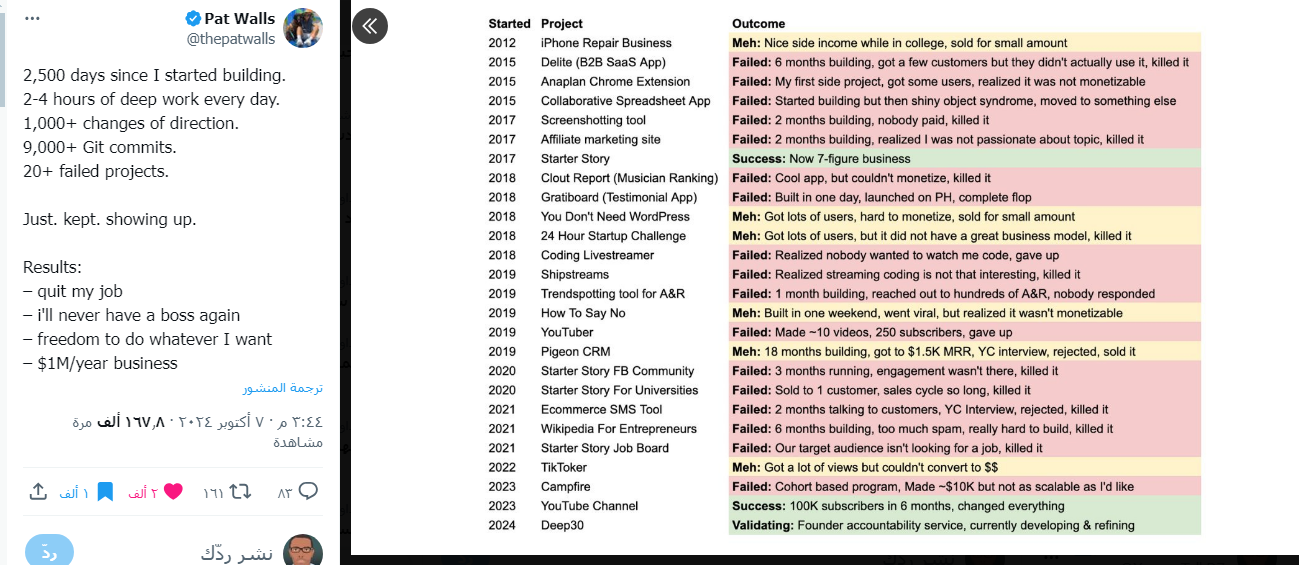Click the reply speech bubble icon
1299x565 pixels.
click(x=308, y=491)
